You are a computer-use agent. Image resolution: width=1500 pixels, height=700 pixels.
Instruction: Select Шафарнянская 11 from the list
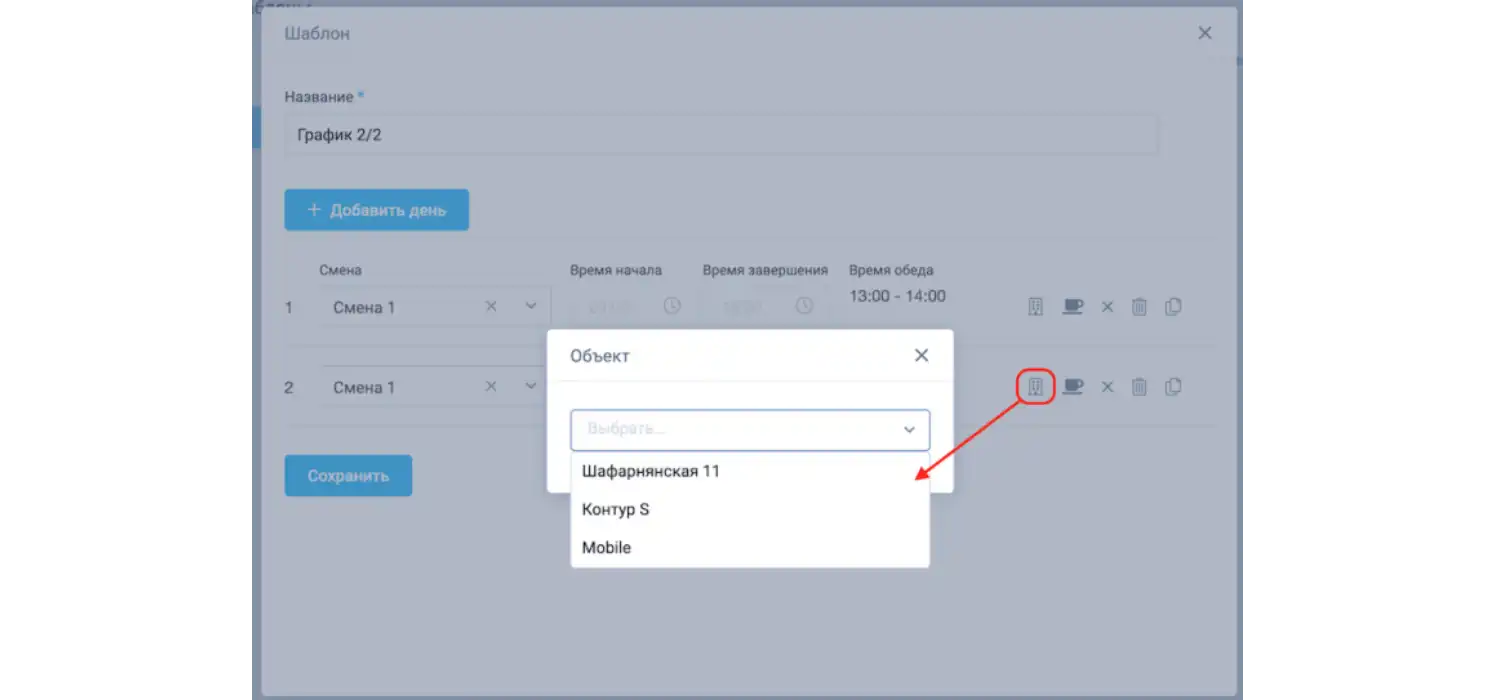coord(750,471)
